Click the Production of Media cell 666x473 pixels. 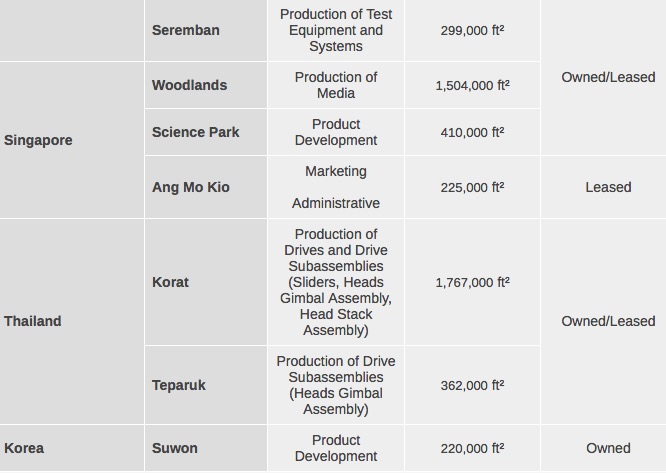[336, 85]
